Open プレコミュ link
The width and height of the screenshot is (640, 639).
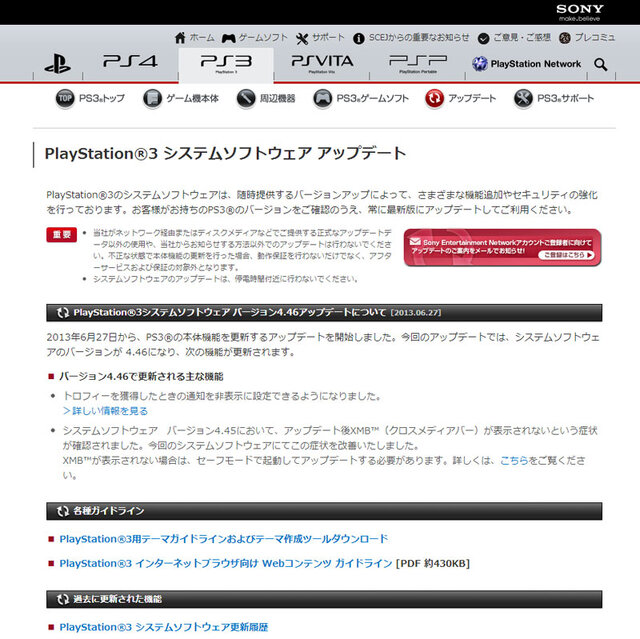point(595,38)
